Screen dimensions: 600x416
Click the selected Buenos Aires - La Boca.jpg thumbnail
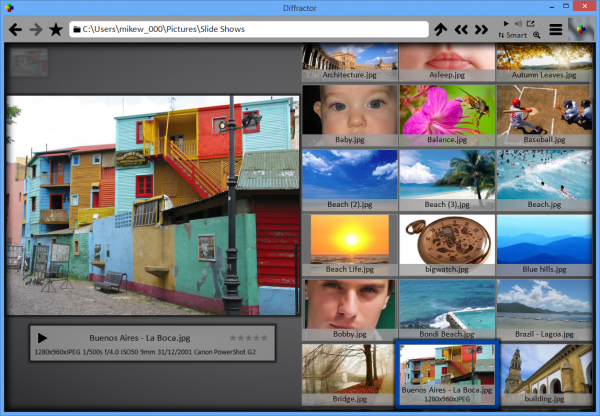[x=447, y=374]
